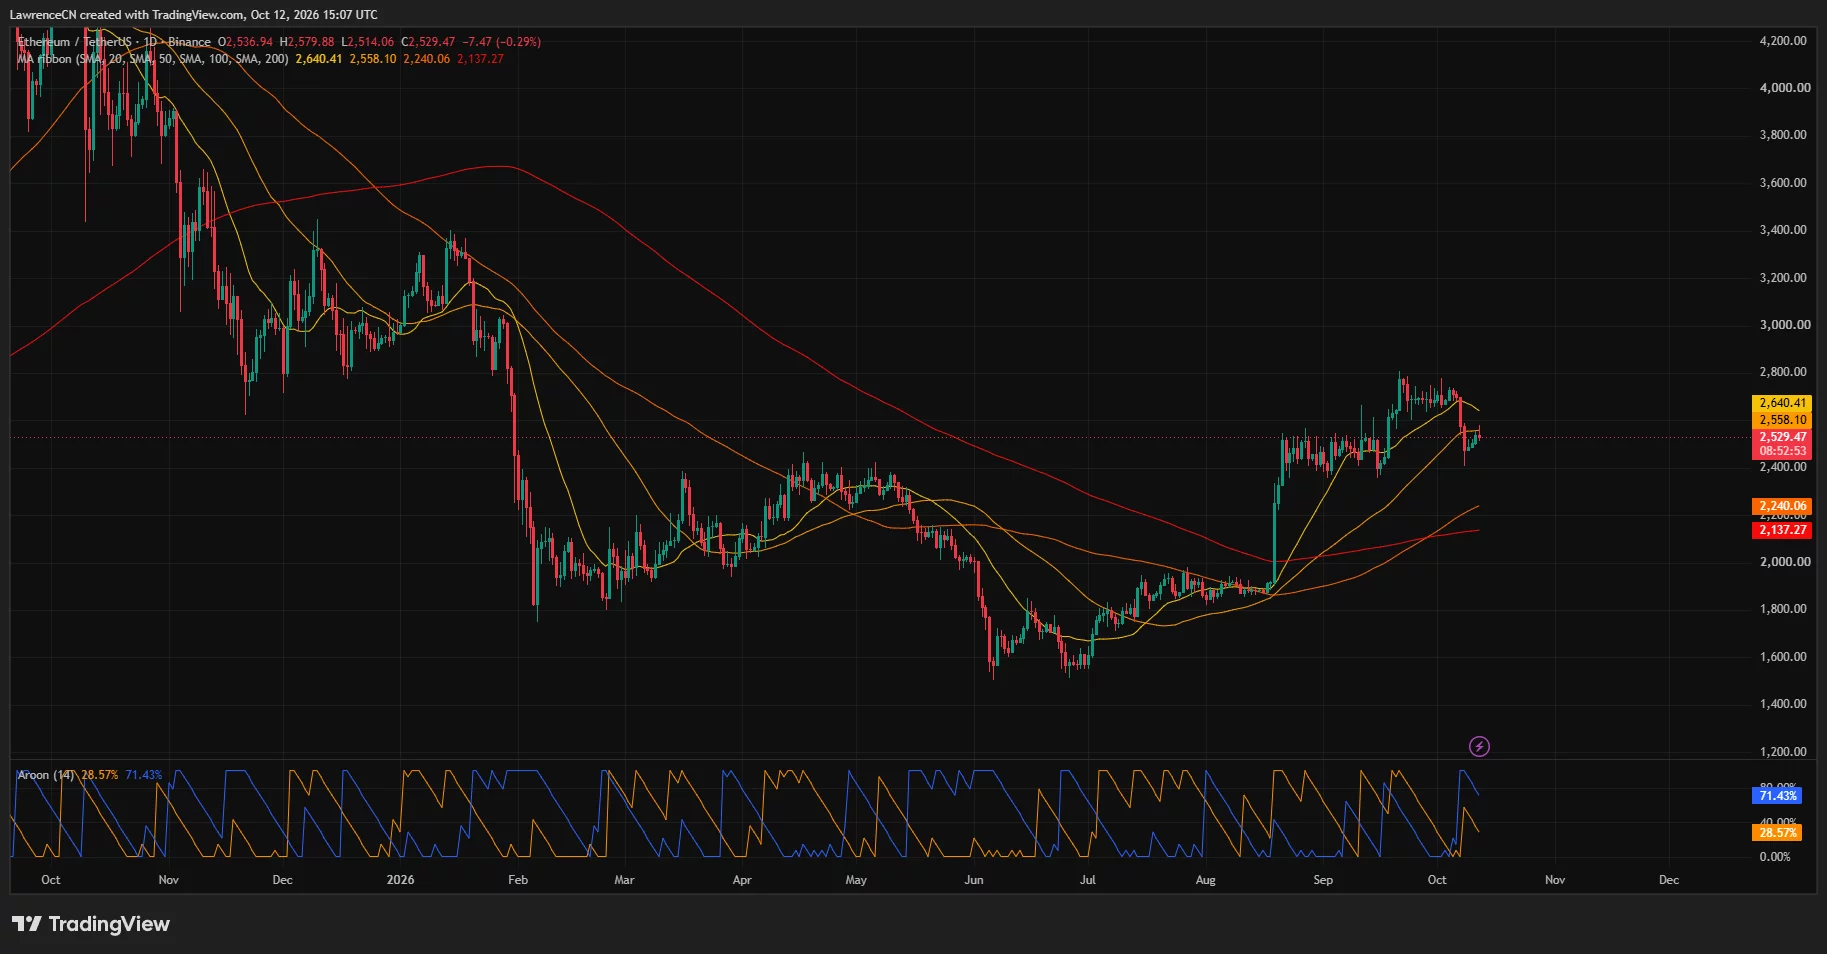
Task: Click the orange 2,558.10 label on the price axis
Action: pyautogui.click(x=1783, y=420)
